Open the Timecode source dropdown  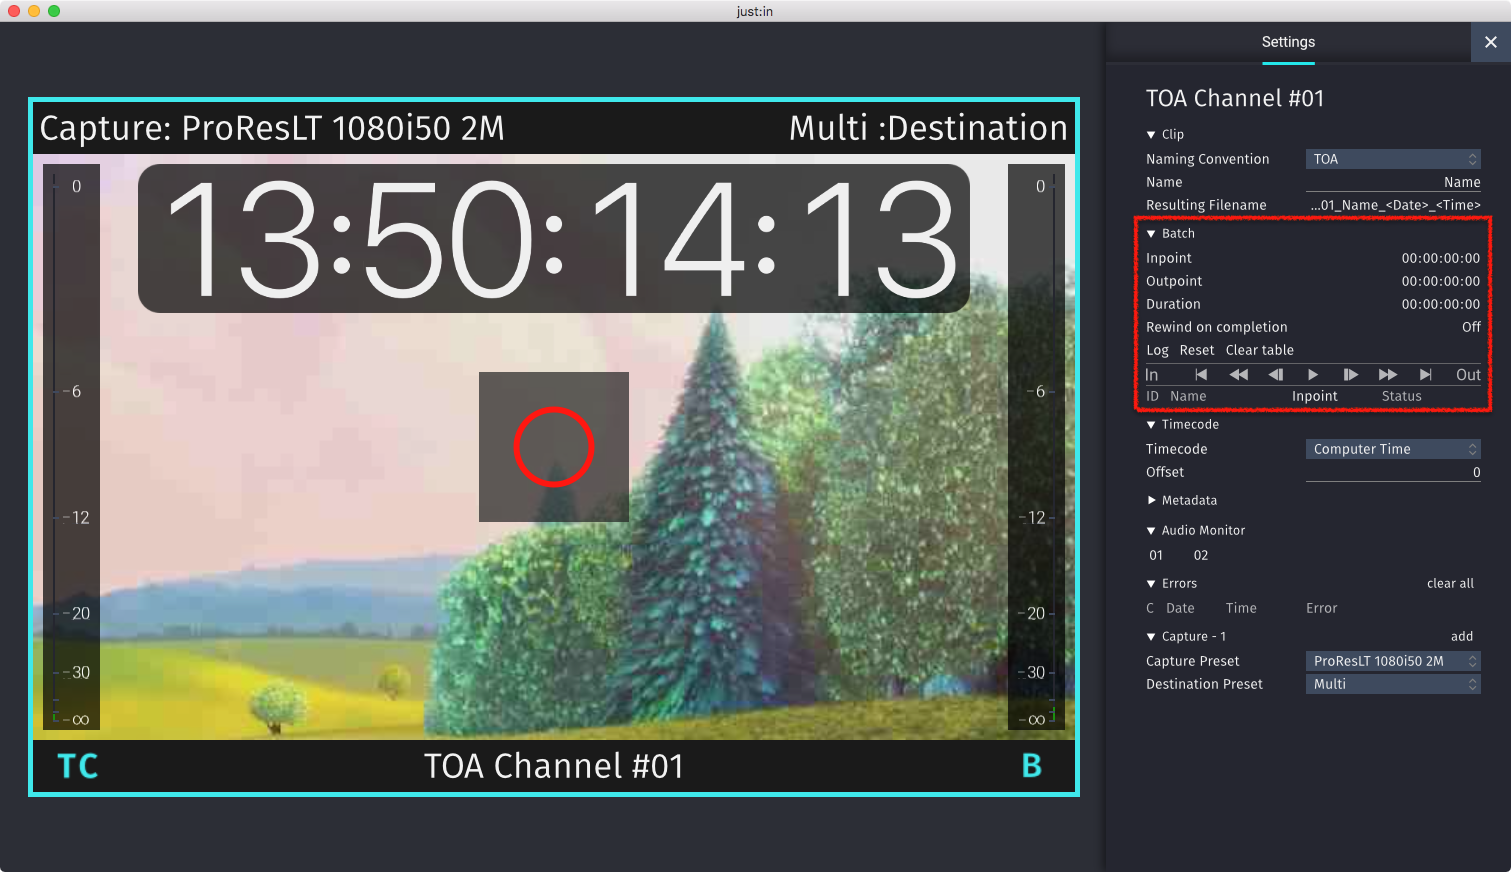(x=1393, y=449)
